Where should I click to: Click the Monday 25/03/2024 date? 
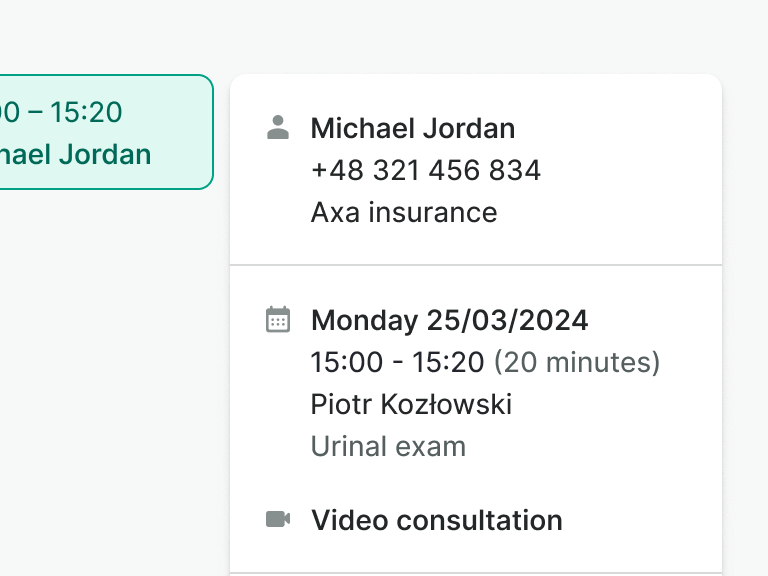click(449, 320)
